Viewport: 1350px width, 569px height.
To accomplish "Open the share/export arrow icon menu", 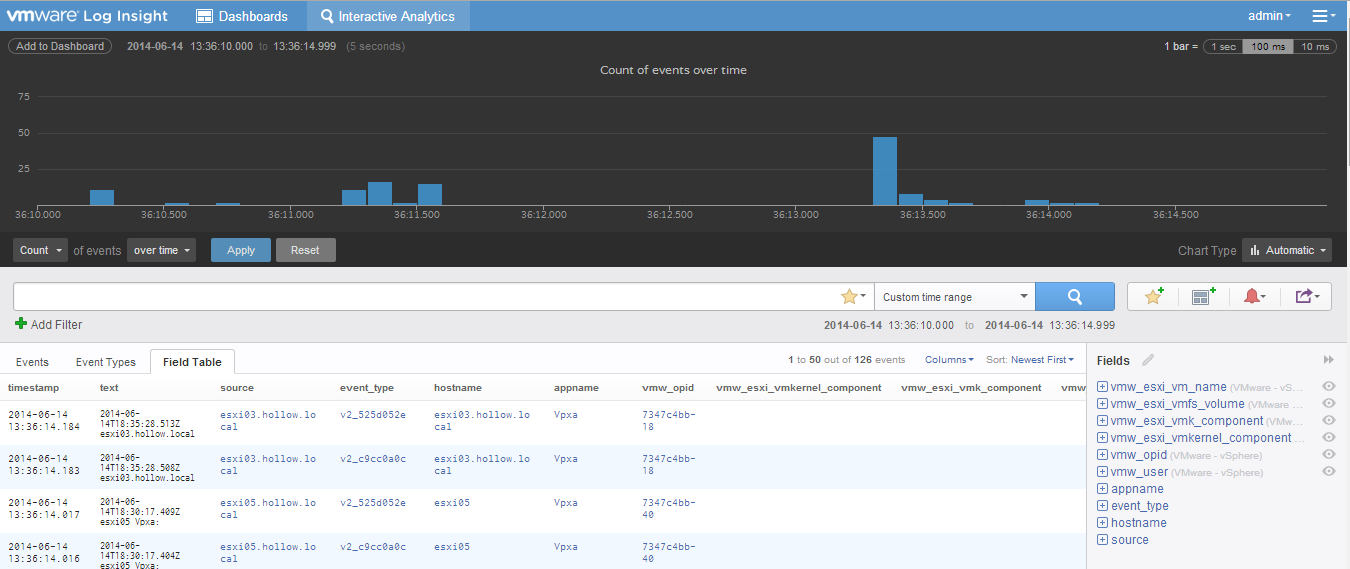I will [1307, 296].
